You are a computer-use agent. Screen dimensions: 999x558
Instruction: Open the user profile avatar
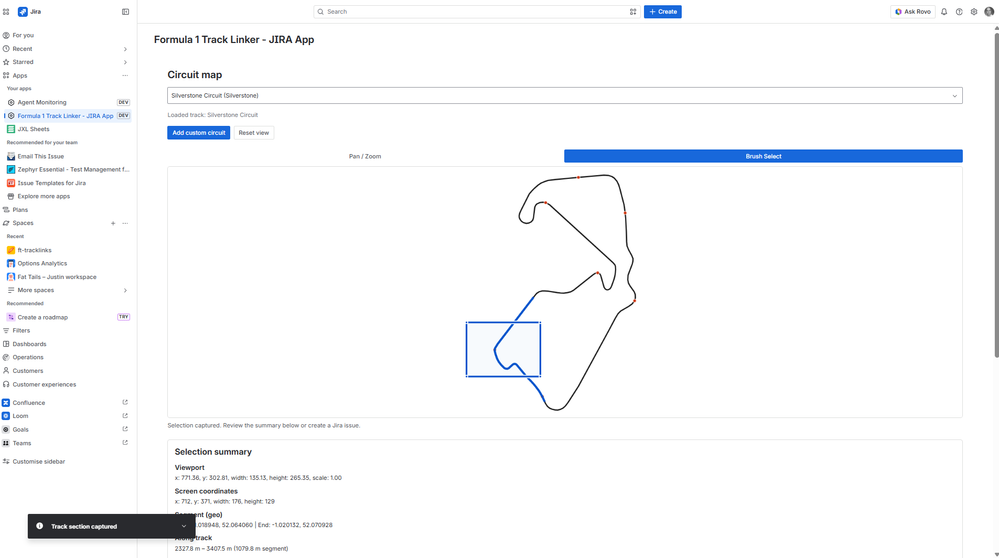coord(989,11)
